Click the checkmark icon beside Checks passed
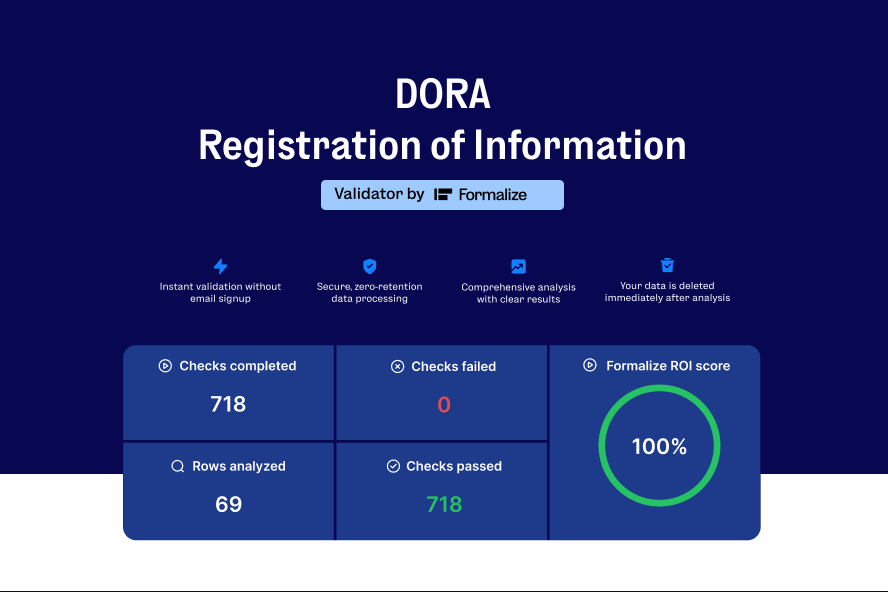Viewport: 888px width, 592px height. 393,466
